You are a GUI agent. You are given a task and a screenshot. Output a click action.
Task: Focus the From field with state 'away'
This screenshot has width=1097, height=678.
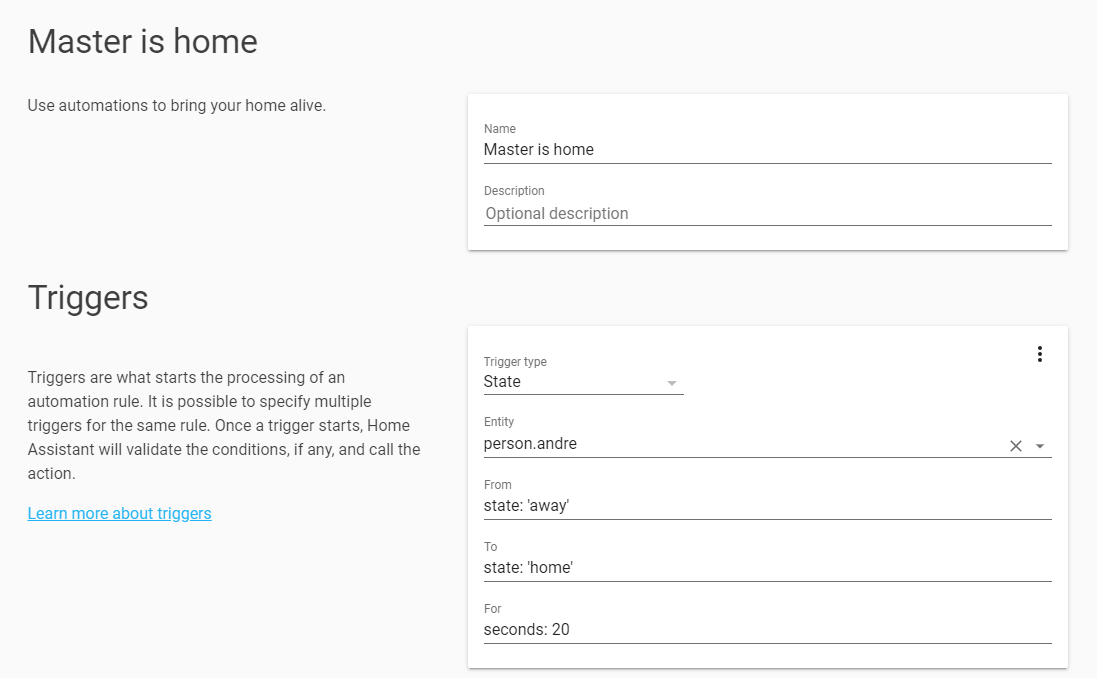point(766,506)
